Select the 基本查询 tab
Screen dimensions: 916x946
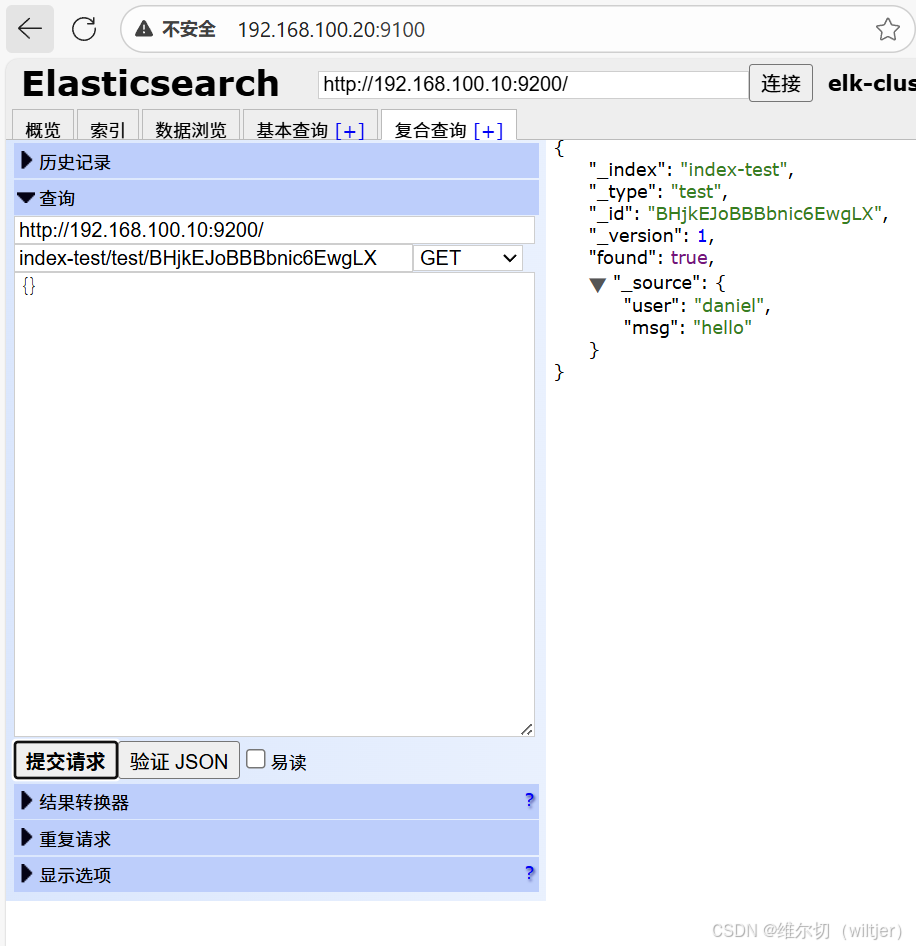(x=292, y=129)
